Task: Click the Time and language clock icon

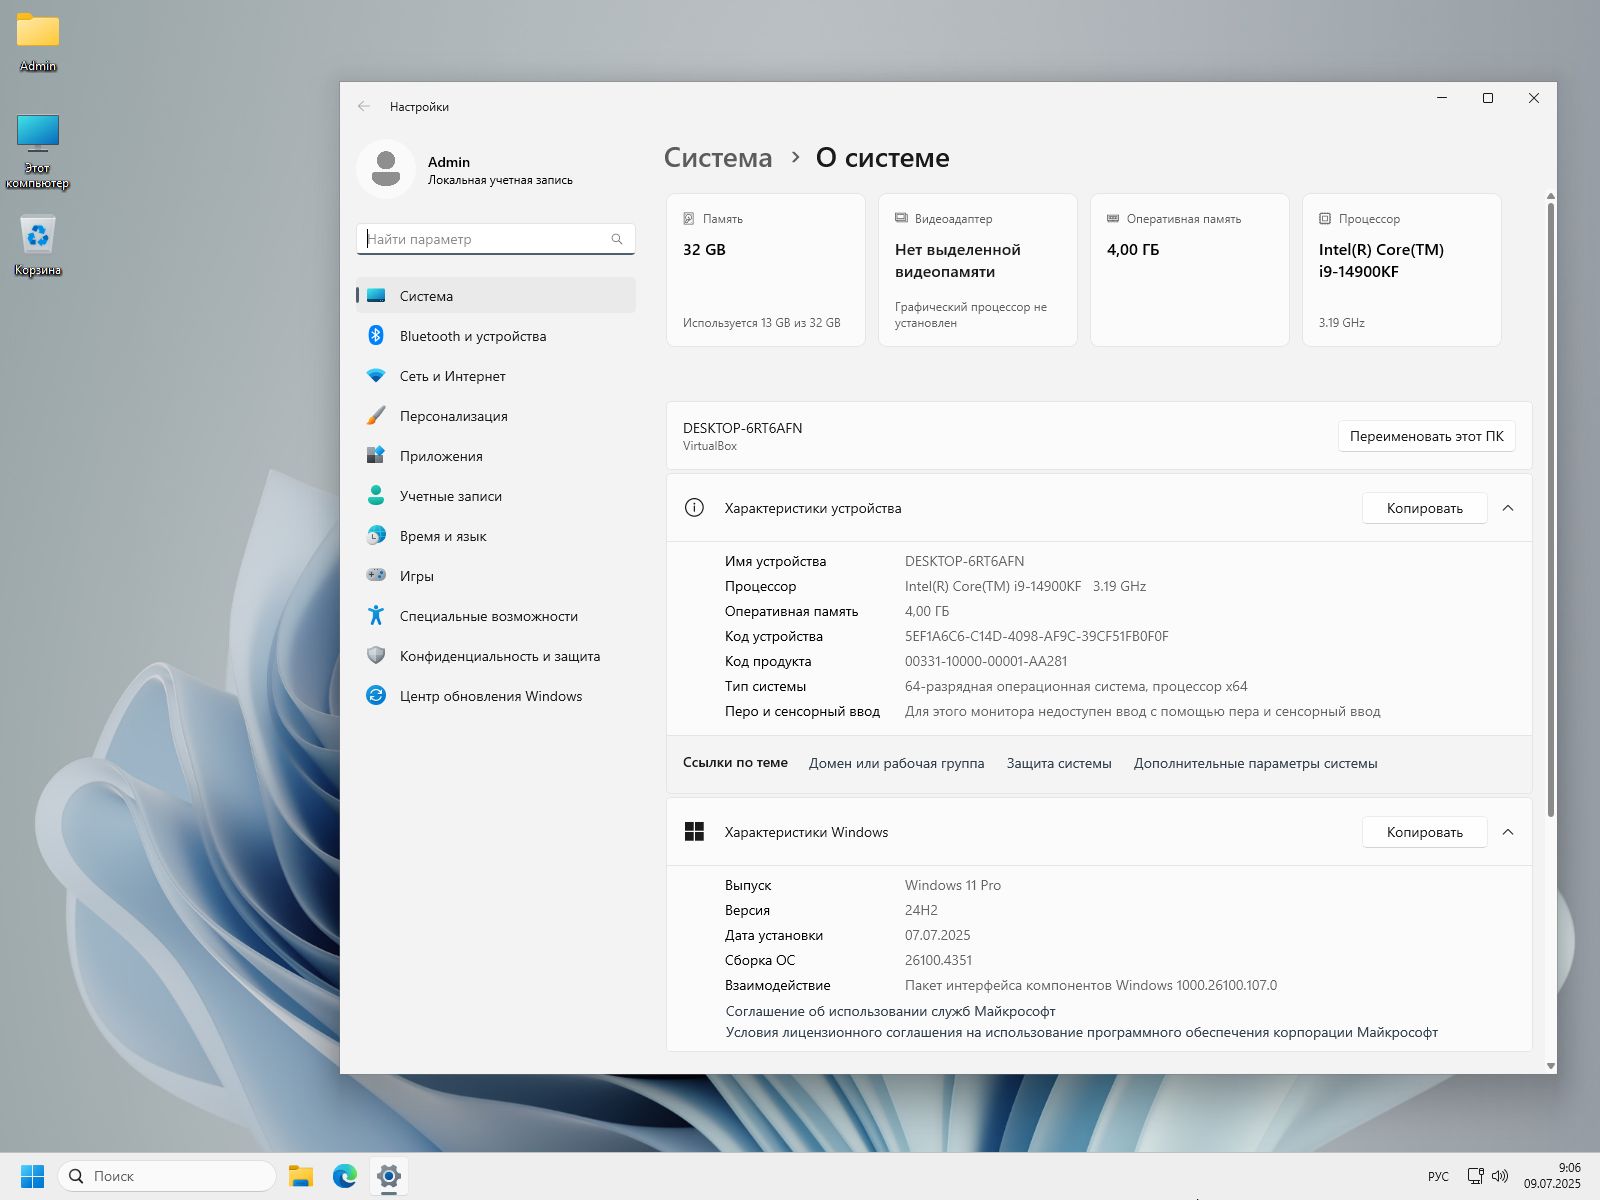Action: tap(376, 536)
